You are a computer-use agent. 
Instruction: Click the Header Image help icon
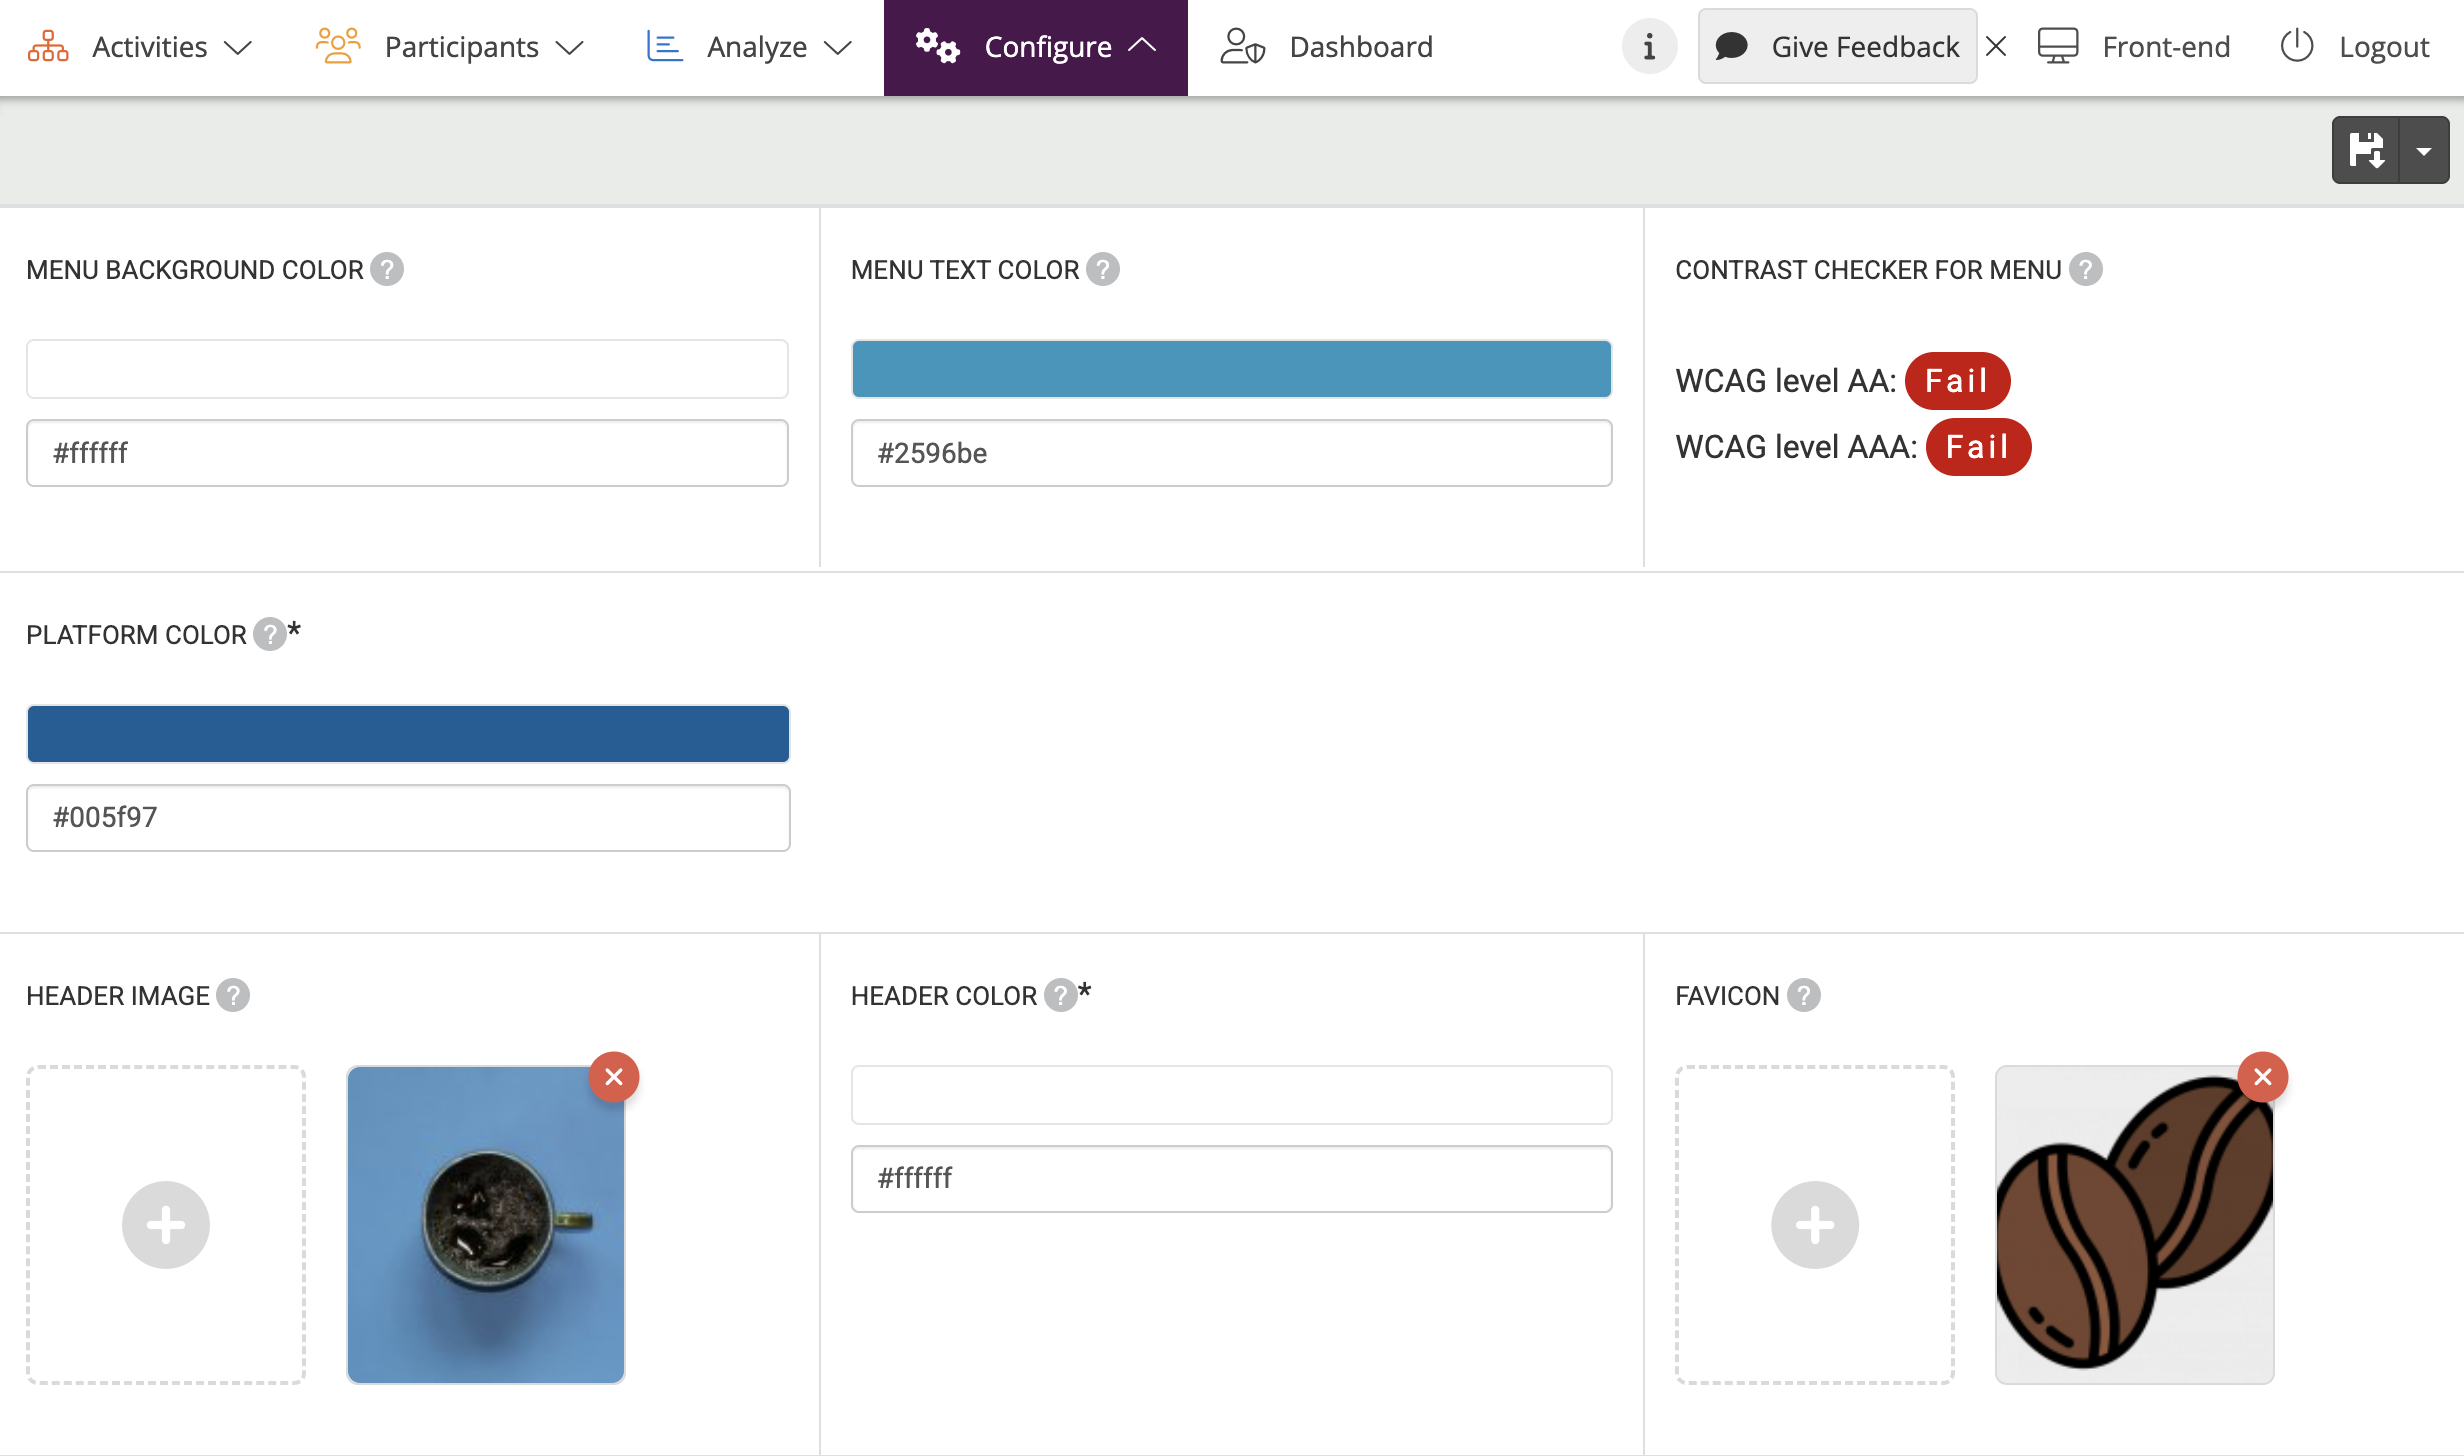(233, 995)
